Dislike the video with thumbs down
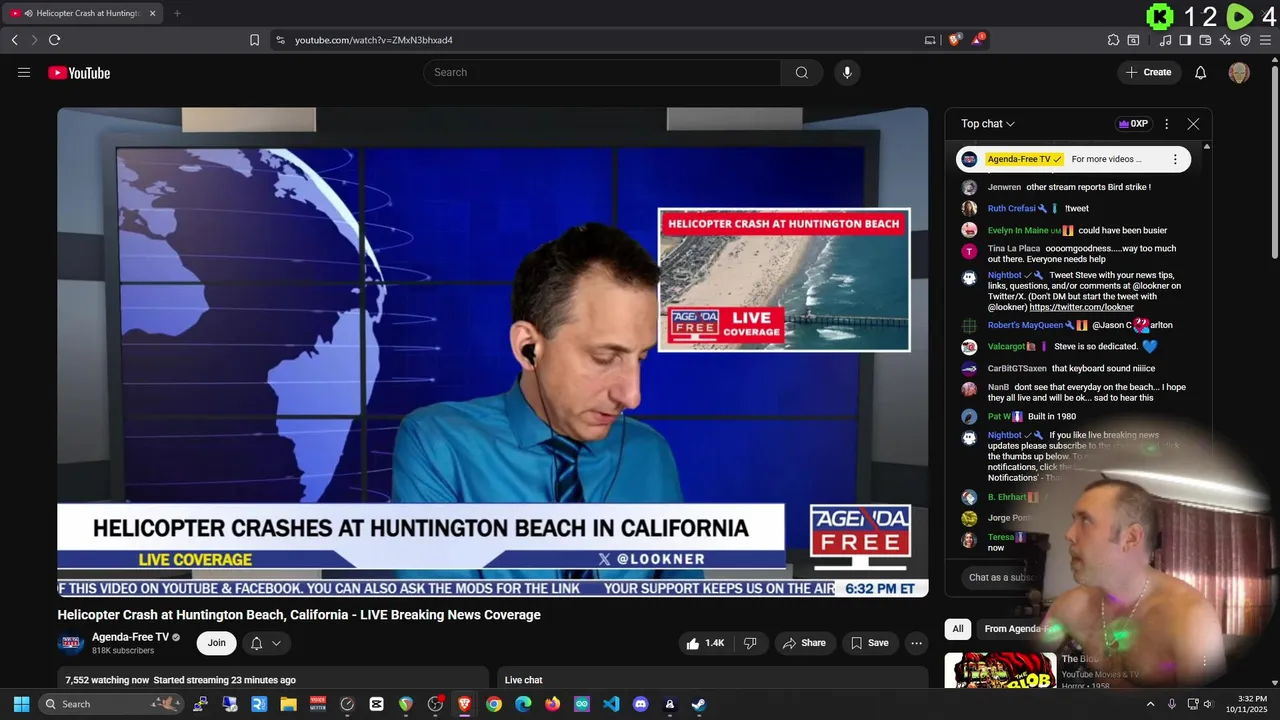The width and height of the screenshot is (1280, 720). click(751, 643)
